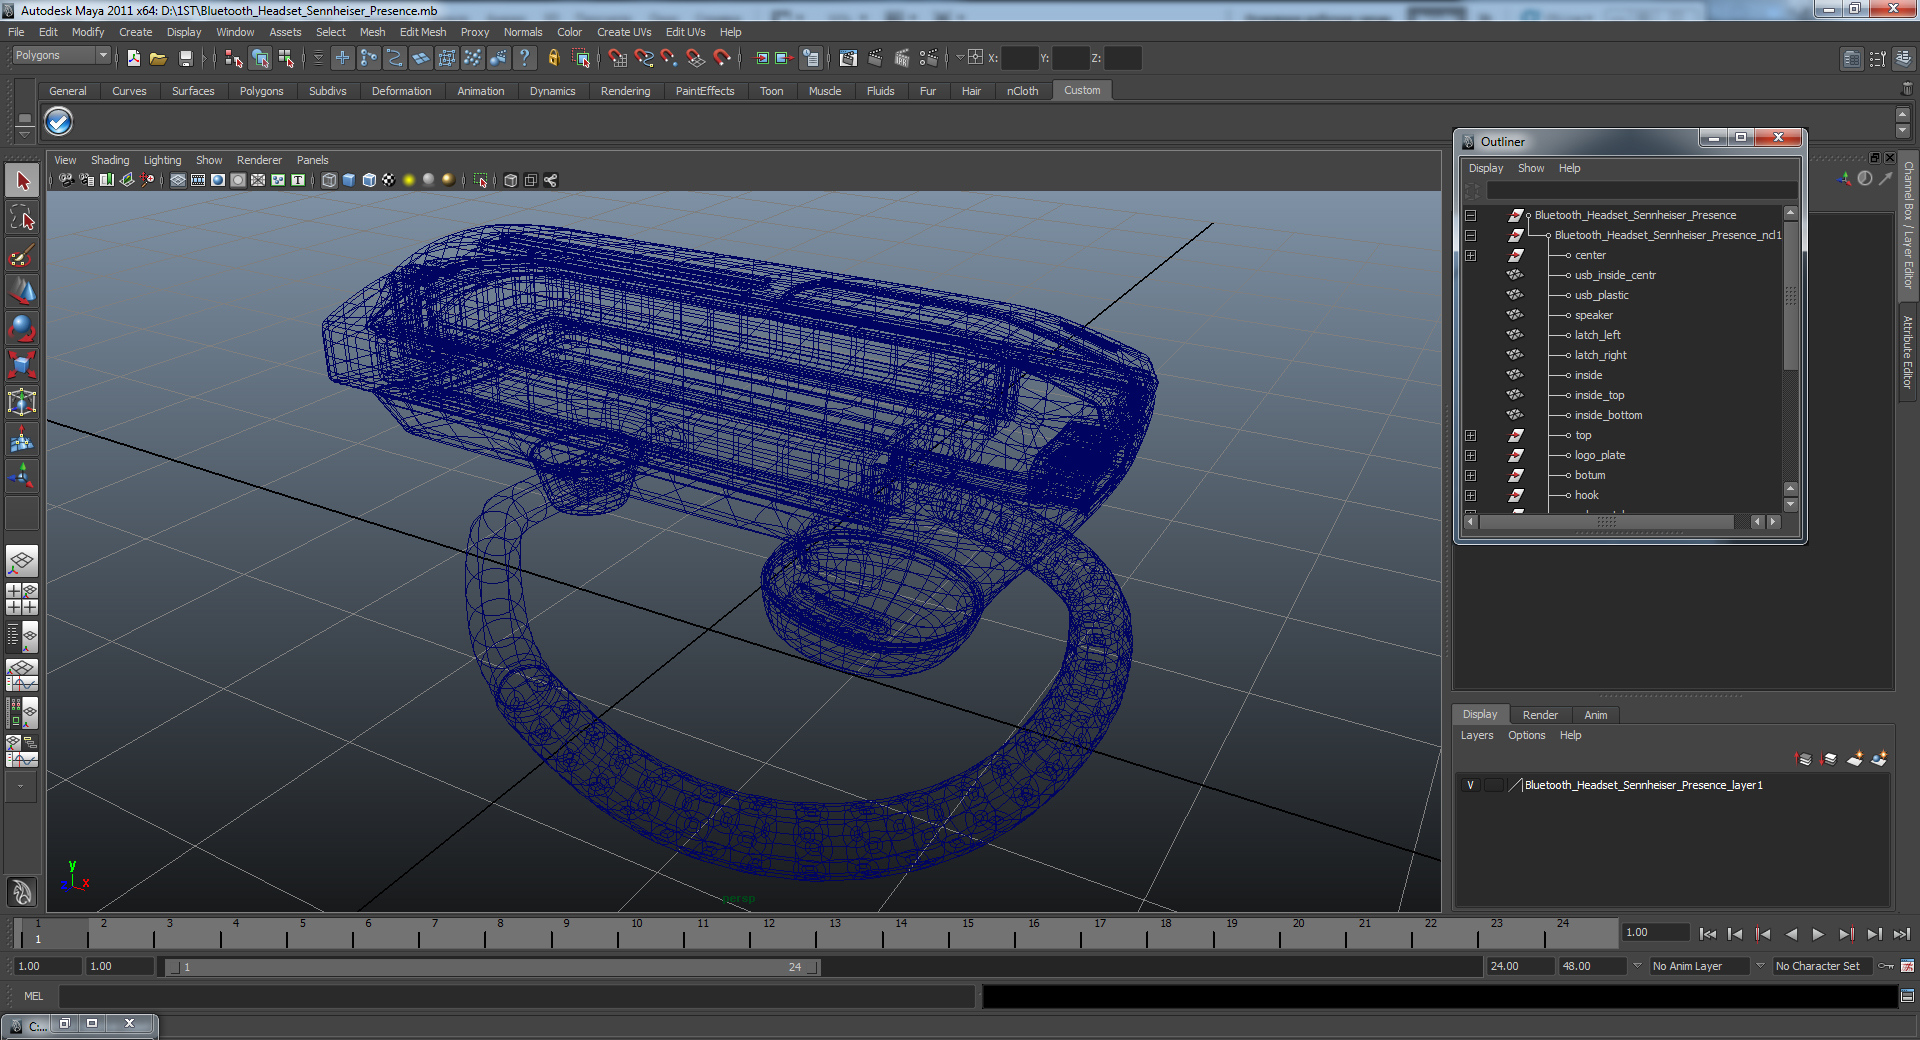This screenshot has height=1040, width=1920.
Task: Toggle viewport grid display icon
Action: [178, 180]
